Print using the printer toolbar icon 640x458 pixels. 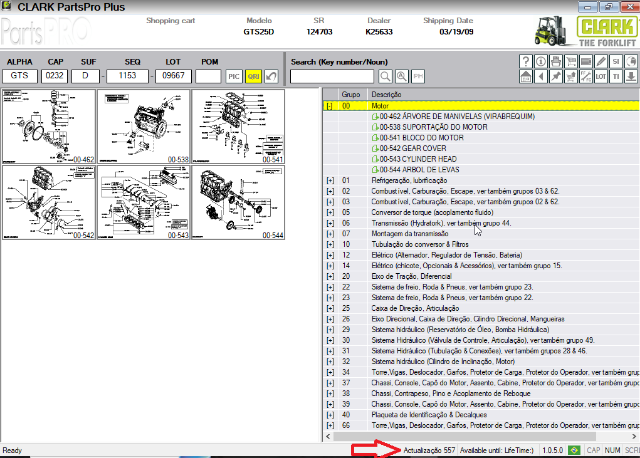[556, 61]
